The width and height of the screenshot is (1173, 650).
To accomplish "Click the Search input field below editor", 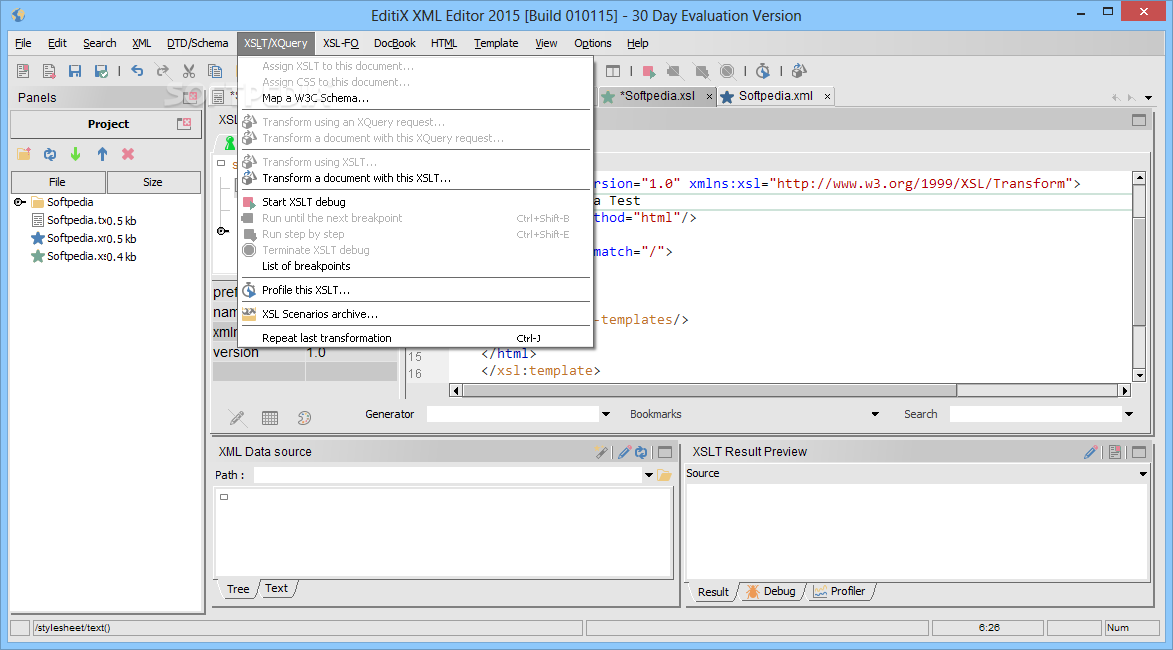I will tap(1036, 414).
